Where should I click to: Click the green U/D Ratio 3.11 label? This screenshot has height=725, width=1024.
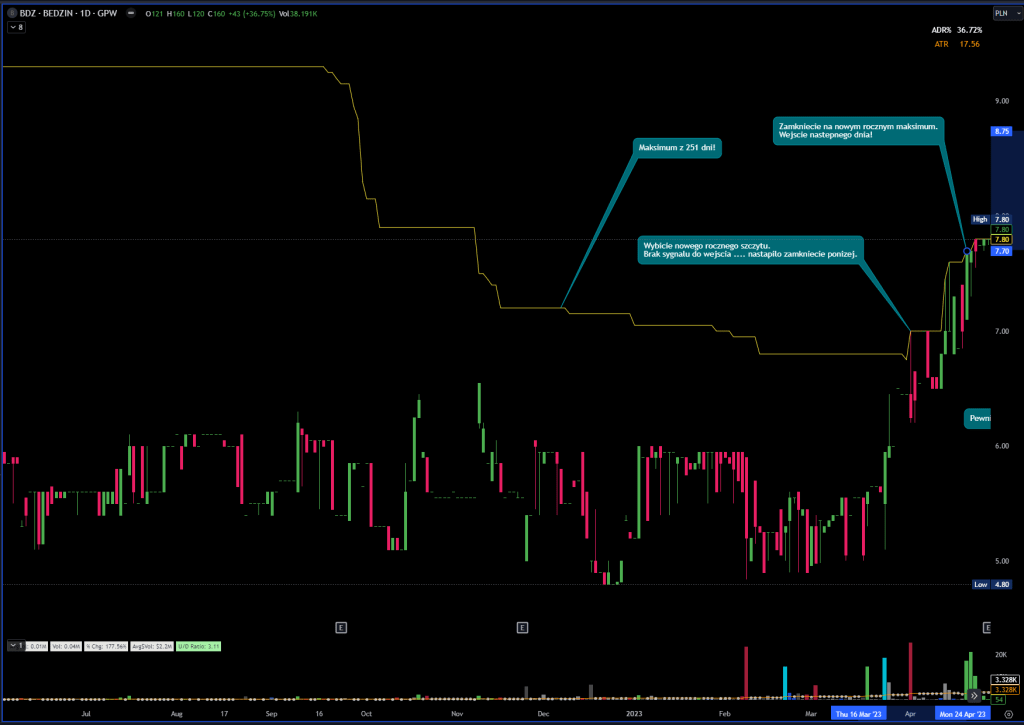(199, 647)
